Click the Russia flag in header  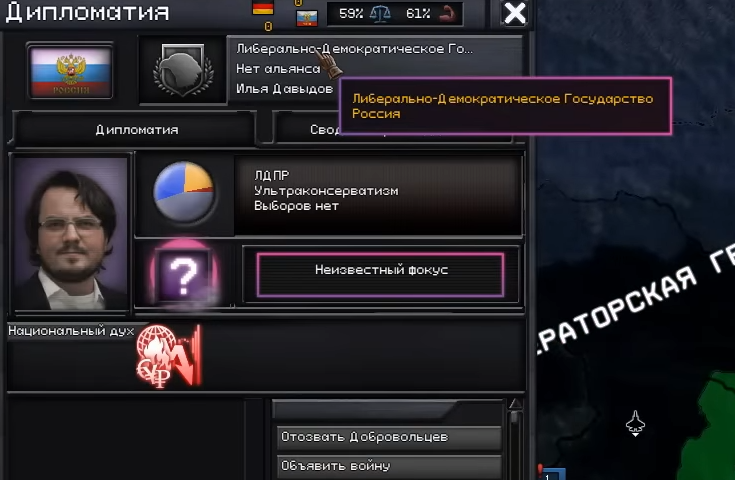coord(70,71)
